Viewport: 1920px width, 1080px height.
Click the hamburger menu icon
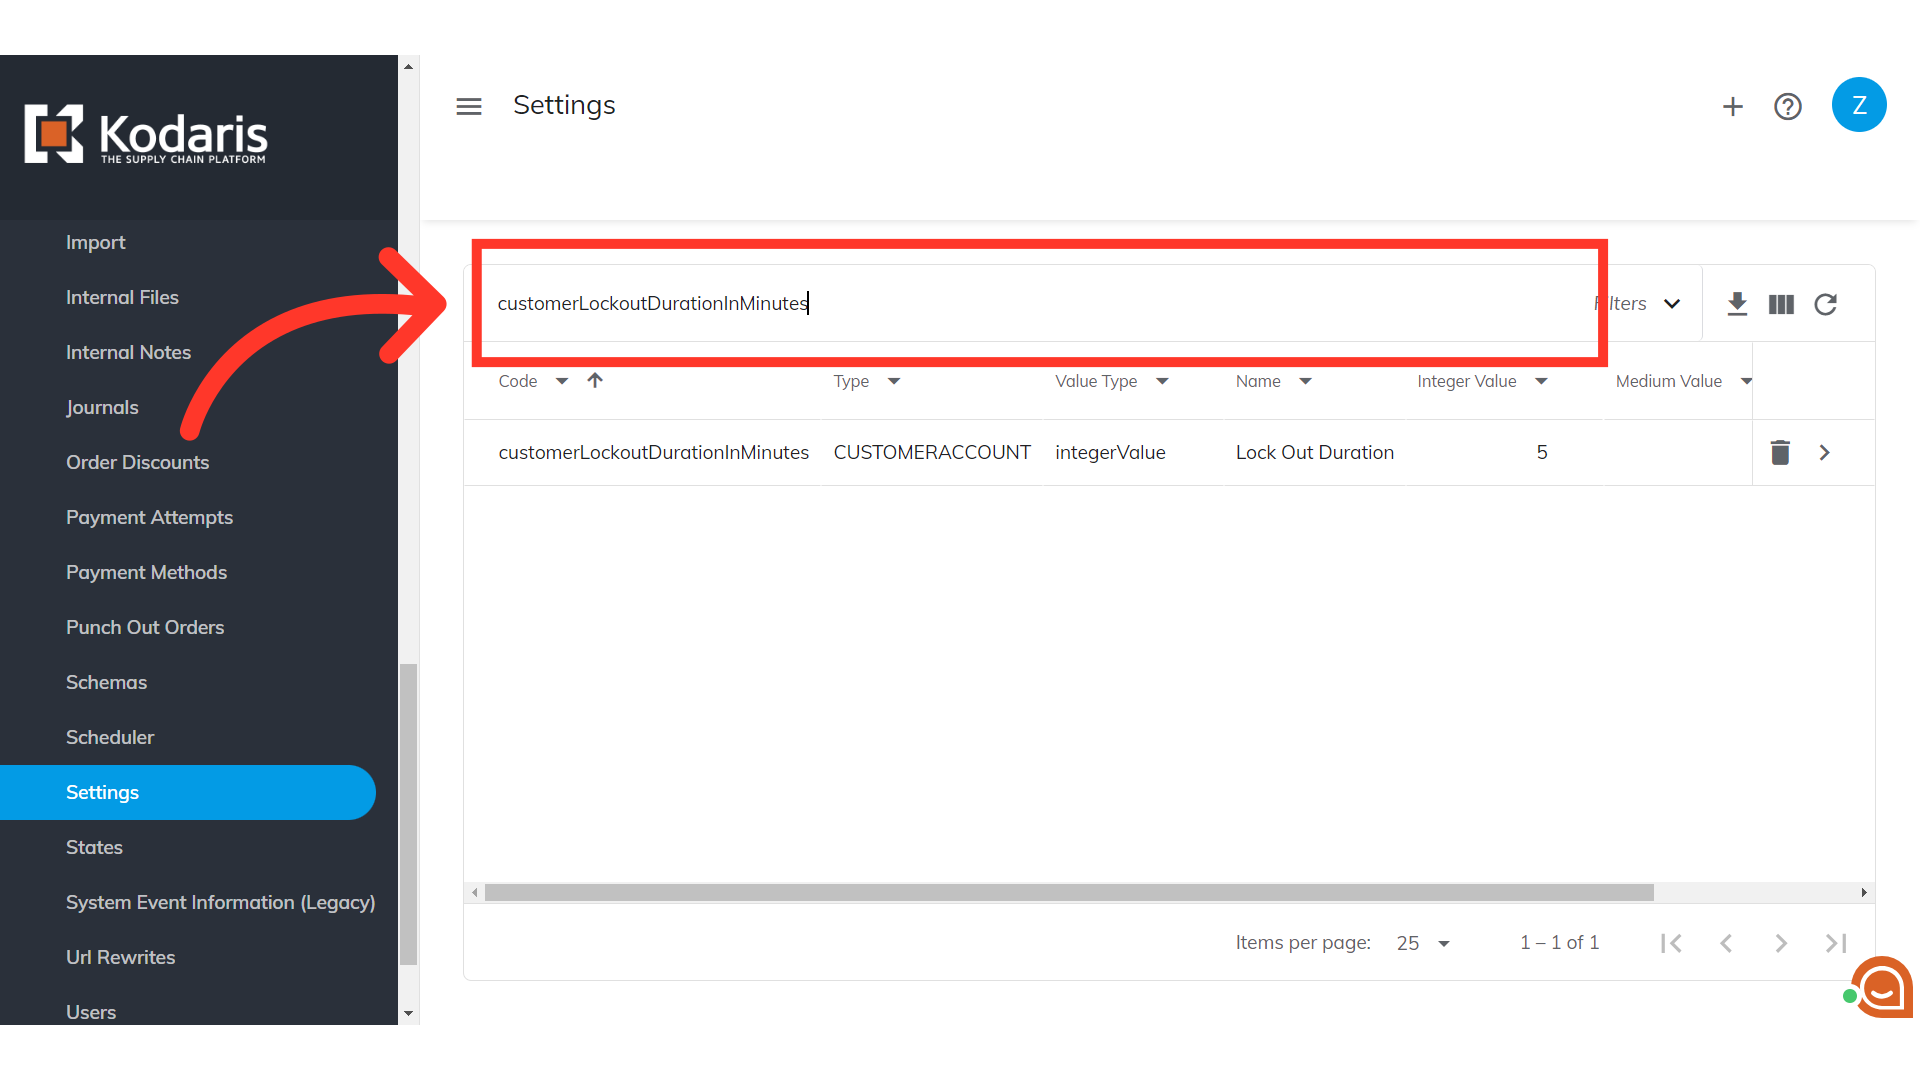pyautogui.click(x=469, y=106)
